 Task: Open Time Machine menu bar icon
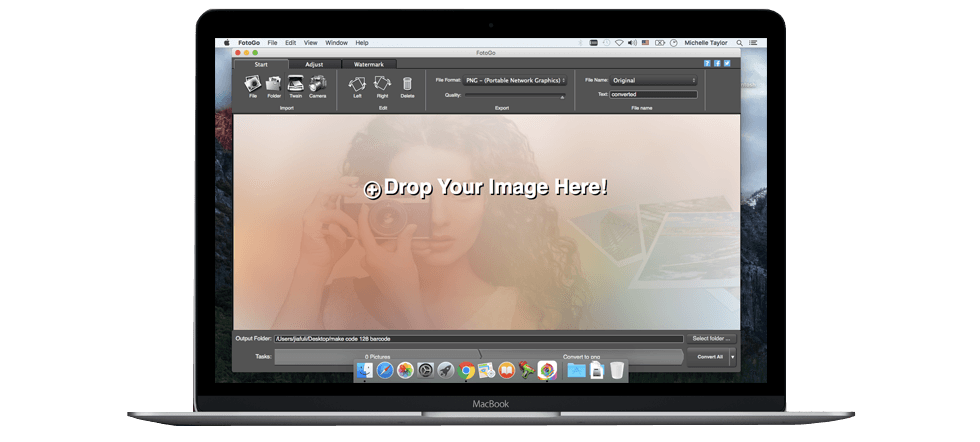(606, 43)
